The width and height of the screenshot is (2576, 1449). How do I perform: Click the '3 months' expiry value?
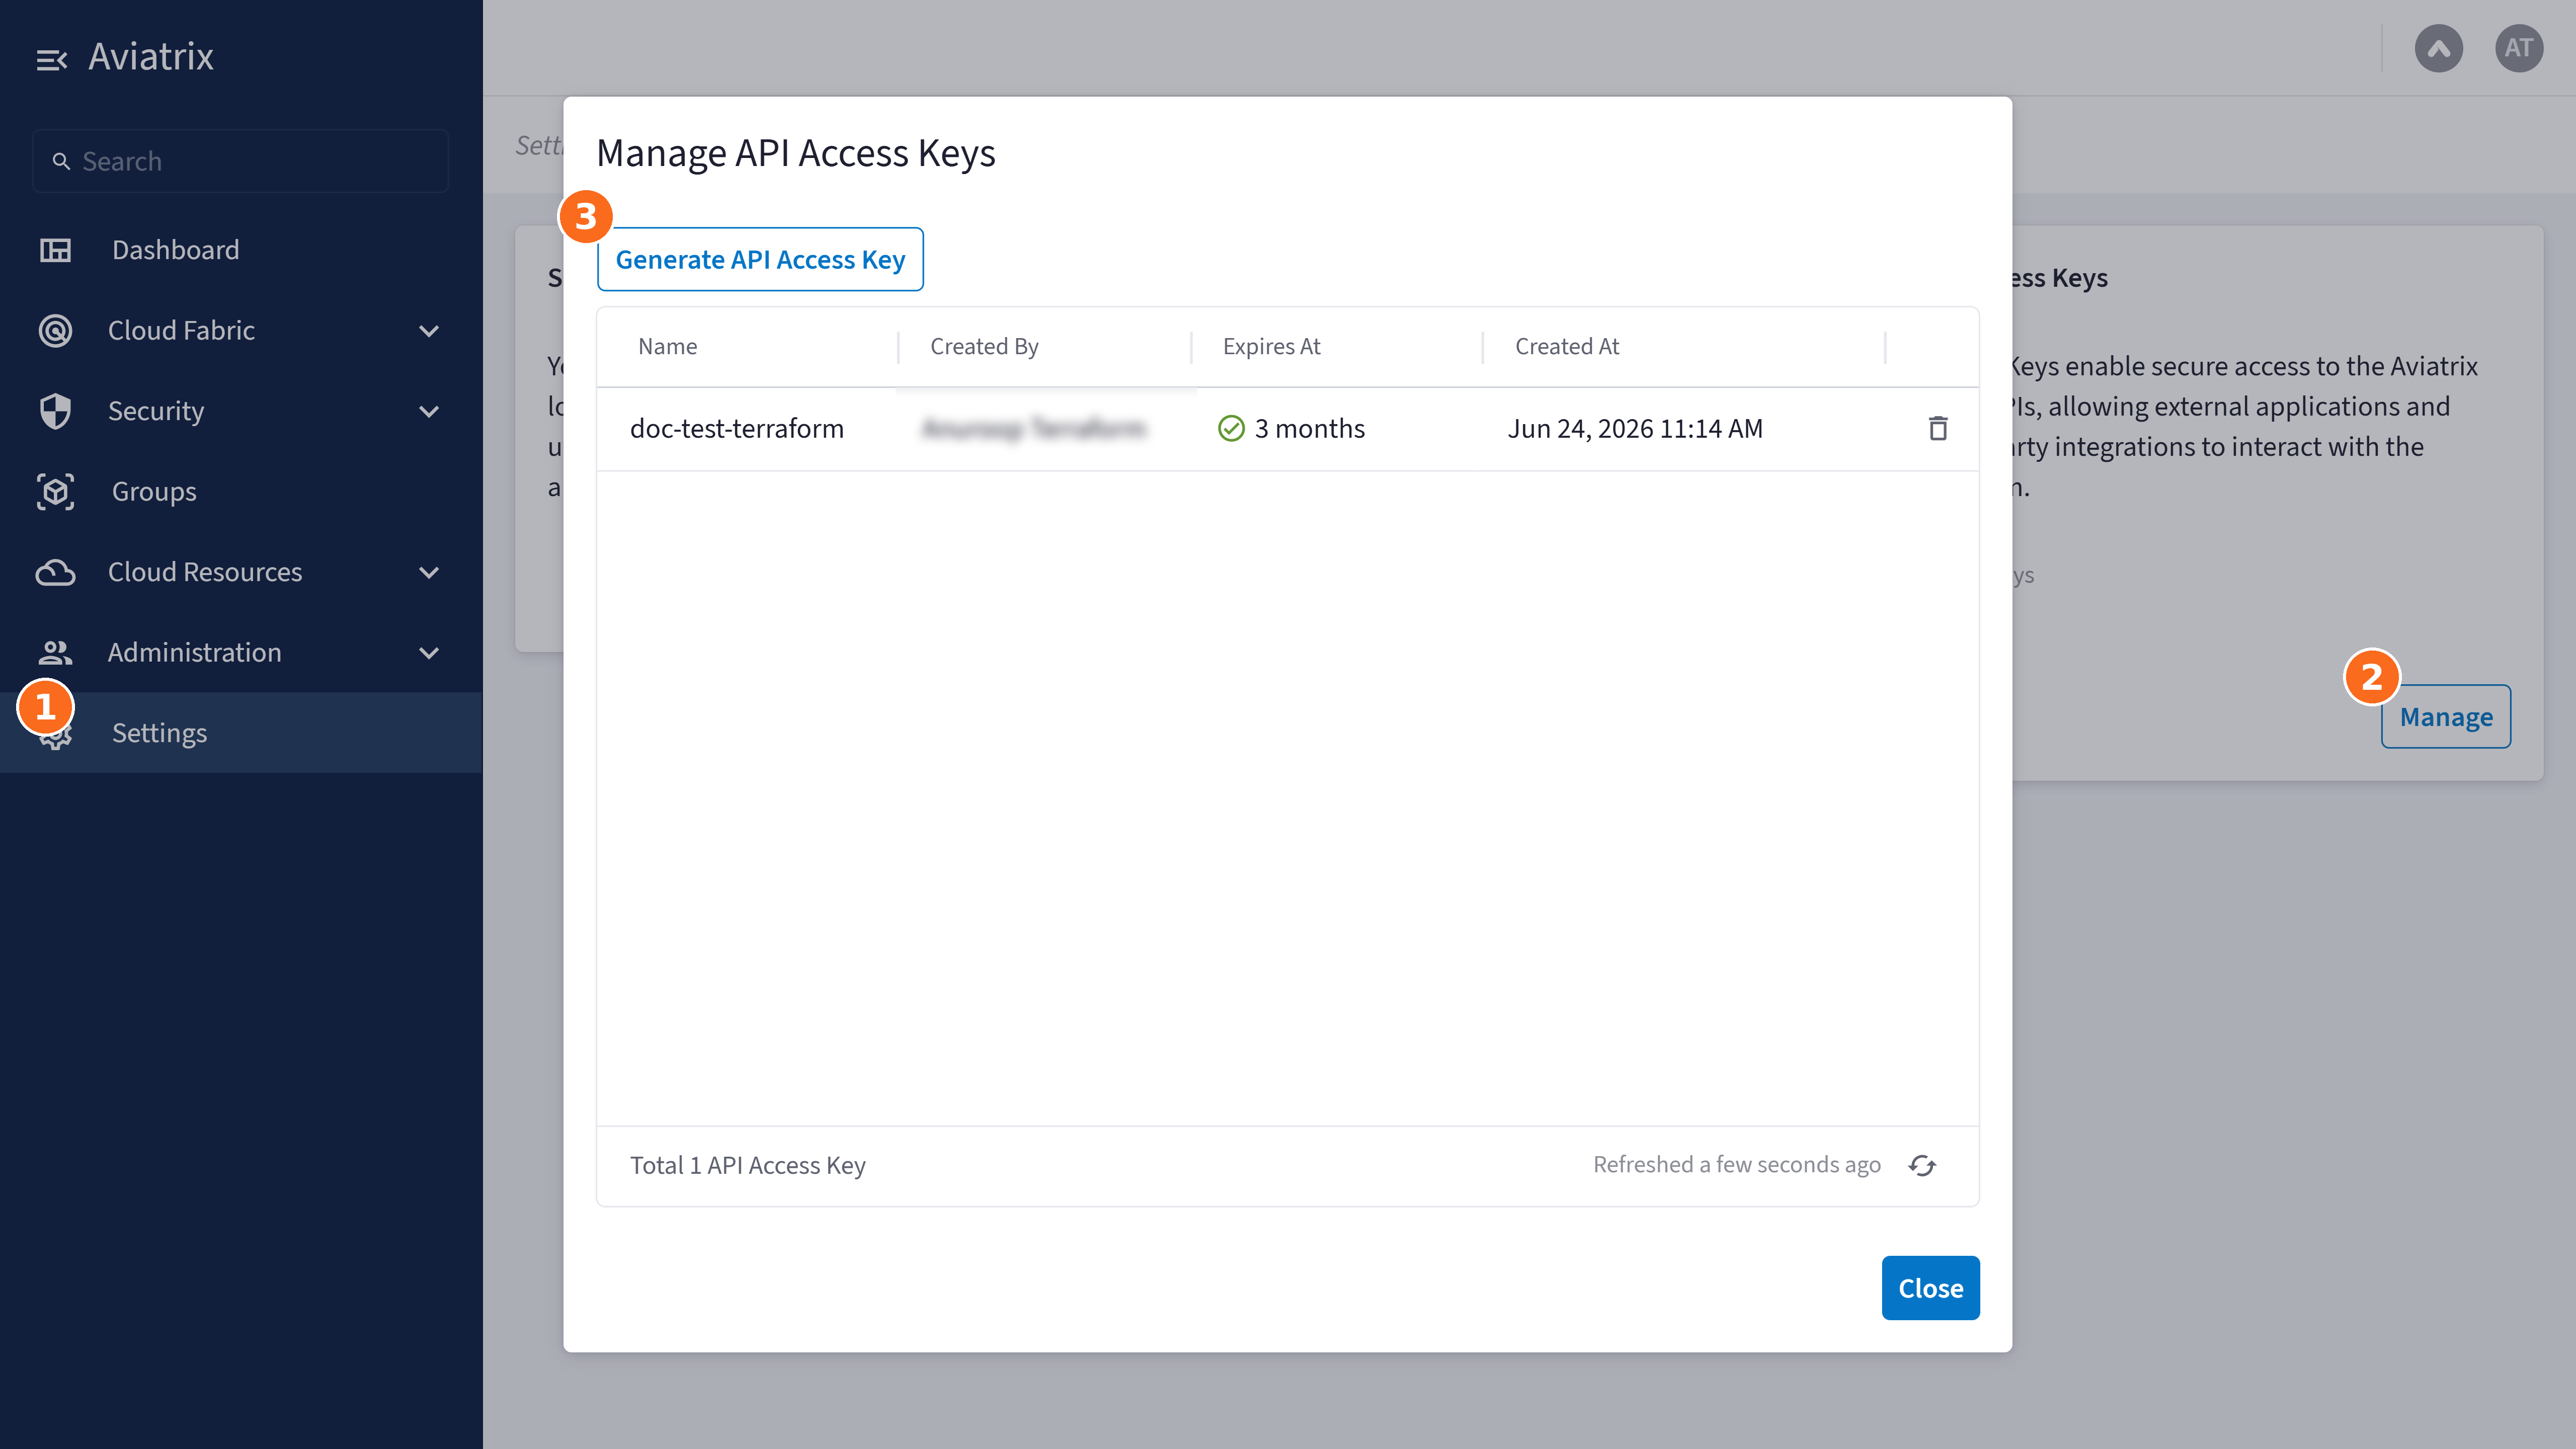coord(1310,428)
